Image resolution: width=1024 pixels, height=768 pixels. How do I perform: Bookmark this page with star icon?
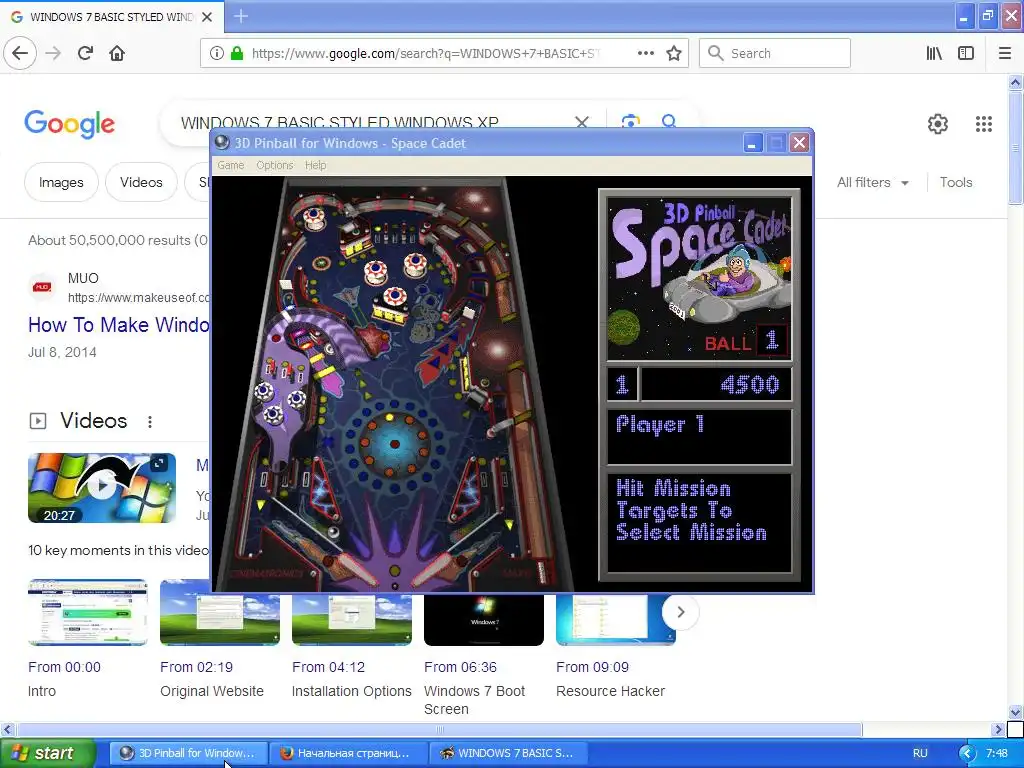(x=674, y=53)
